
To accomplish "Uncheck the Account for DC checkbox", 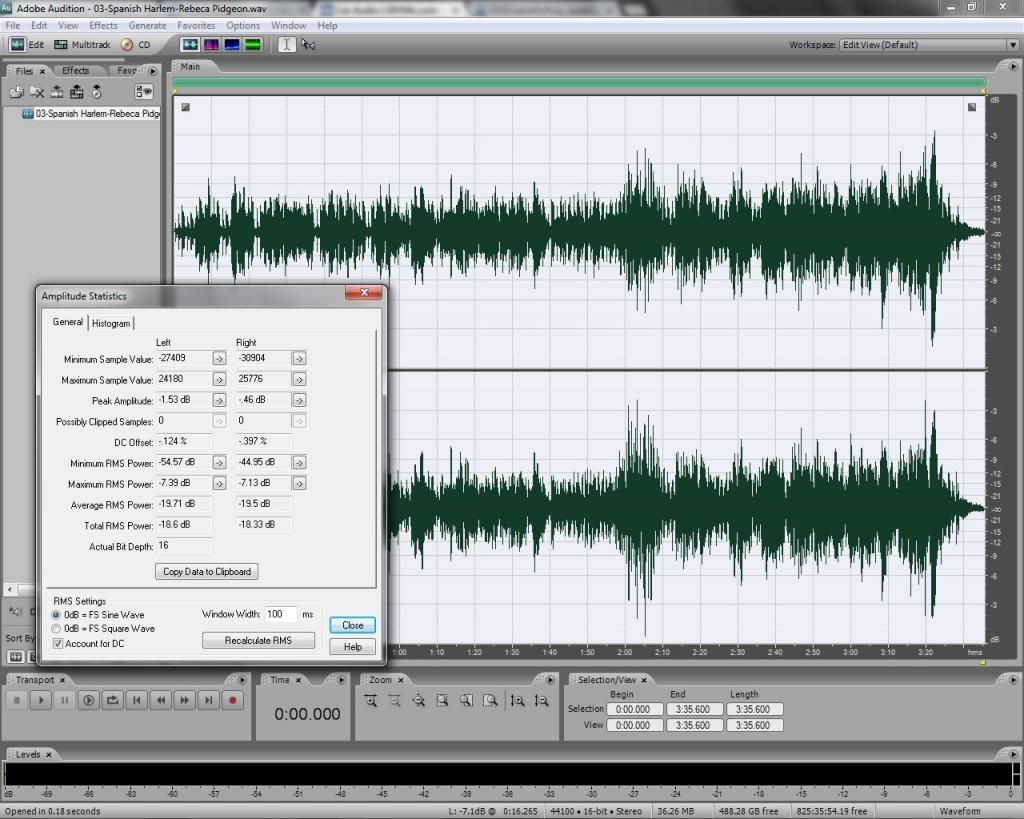I will pyautogui.click(x=57, y=644).
